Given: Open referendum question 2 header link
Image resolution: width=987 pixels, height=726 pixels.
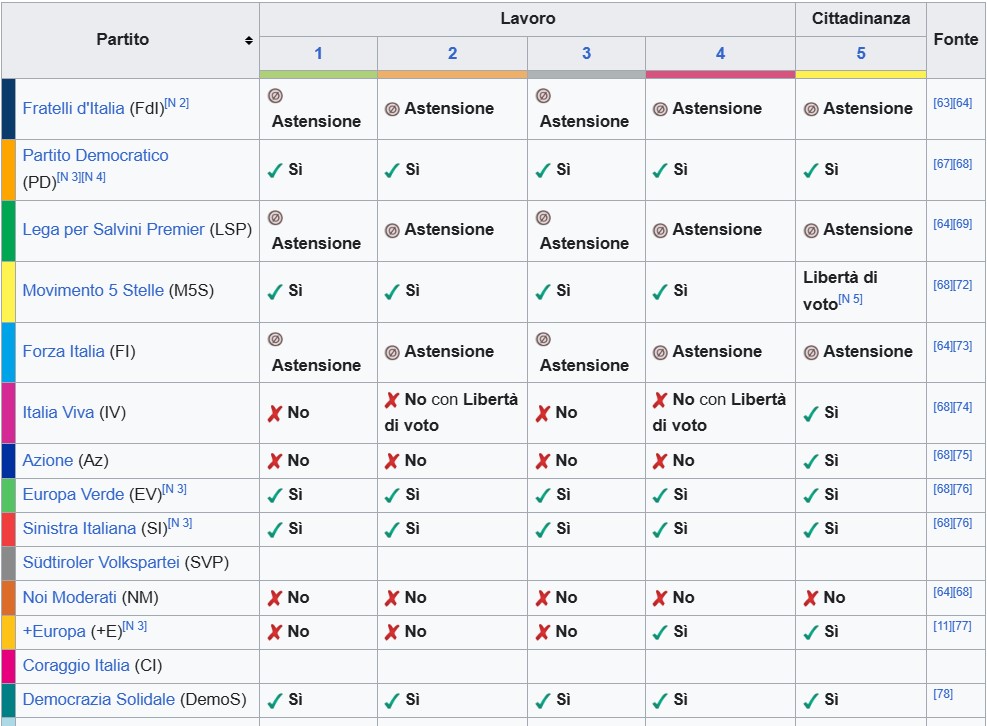Looking at the screenshot, I should 453,54.
